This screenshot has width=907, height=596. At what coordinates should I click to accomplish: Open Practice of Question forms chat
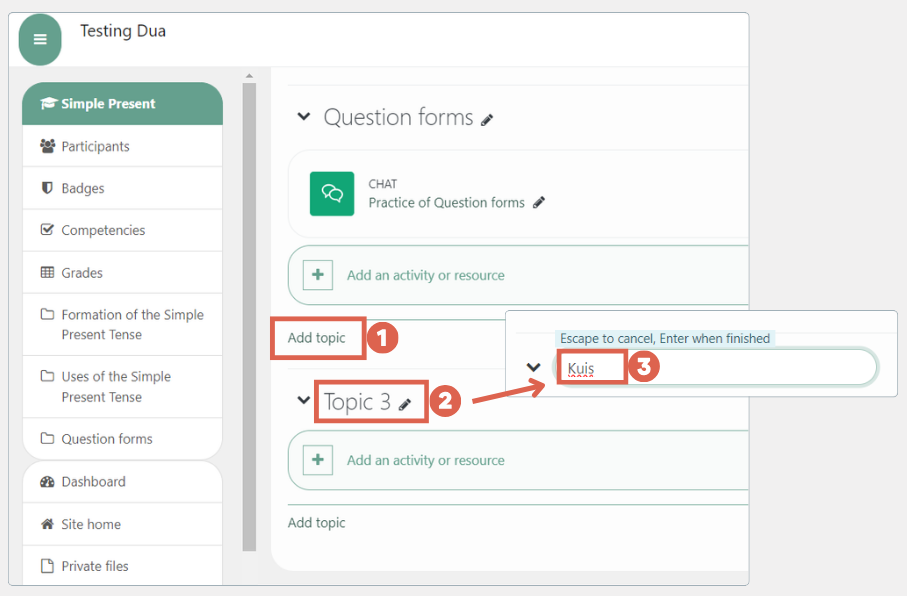pyautogui.click(x=446, y=203)
